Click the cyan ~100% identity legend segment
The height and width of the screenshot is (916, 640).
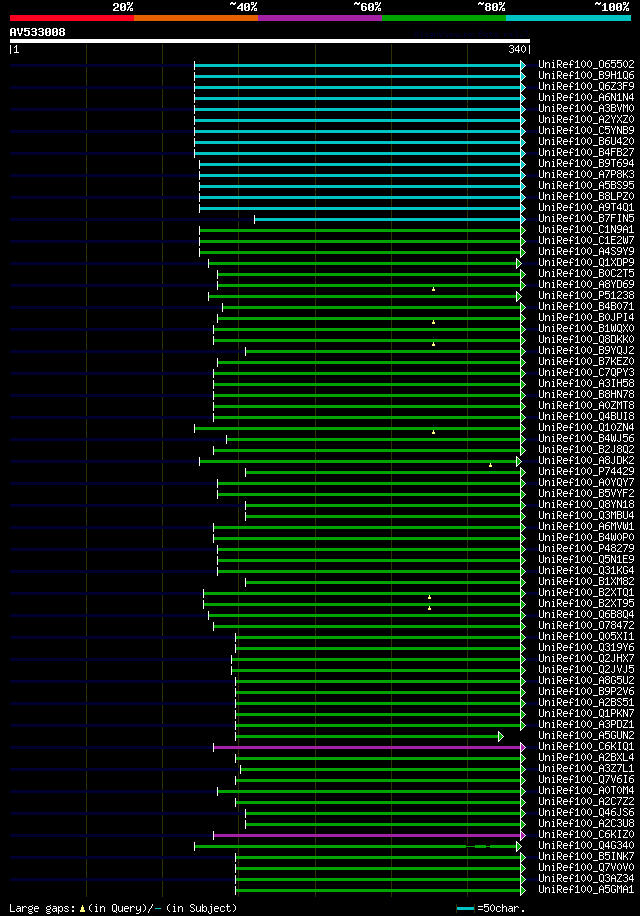point(568,18)
